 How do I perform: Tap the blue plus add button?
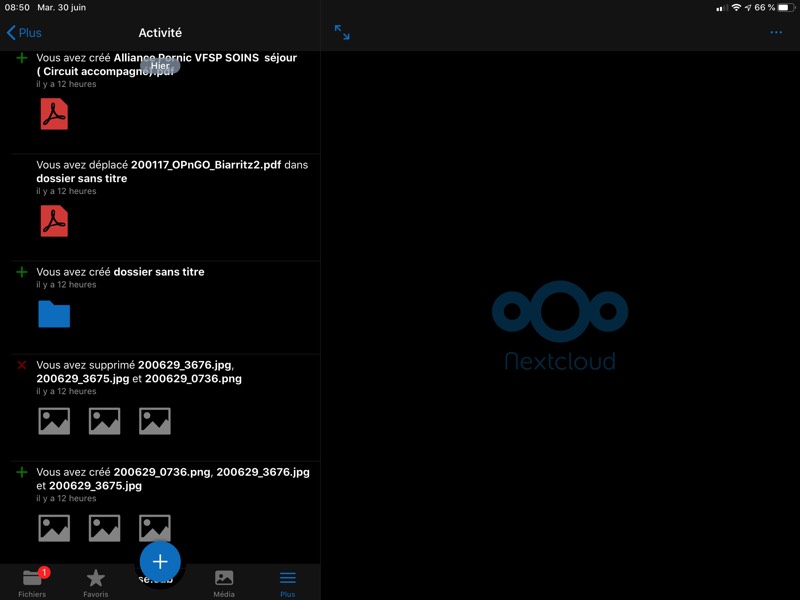coord(160,561)
